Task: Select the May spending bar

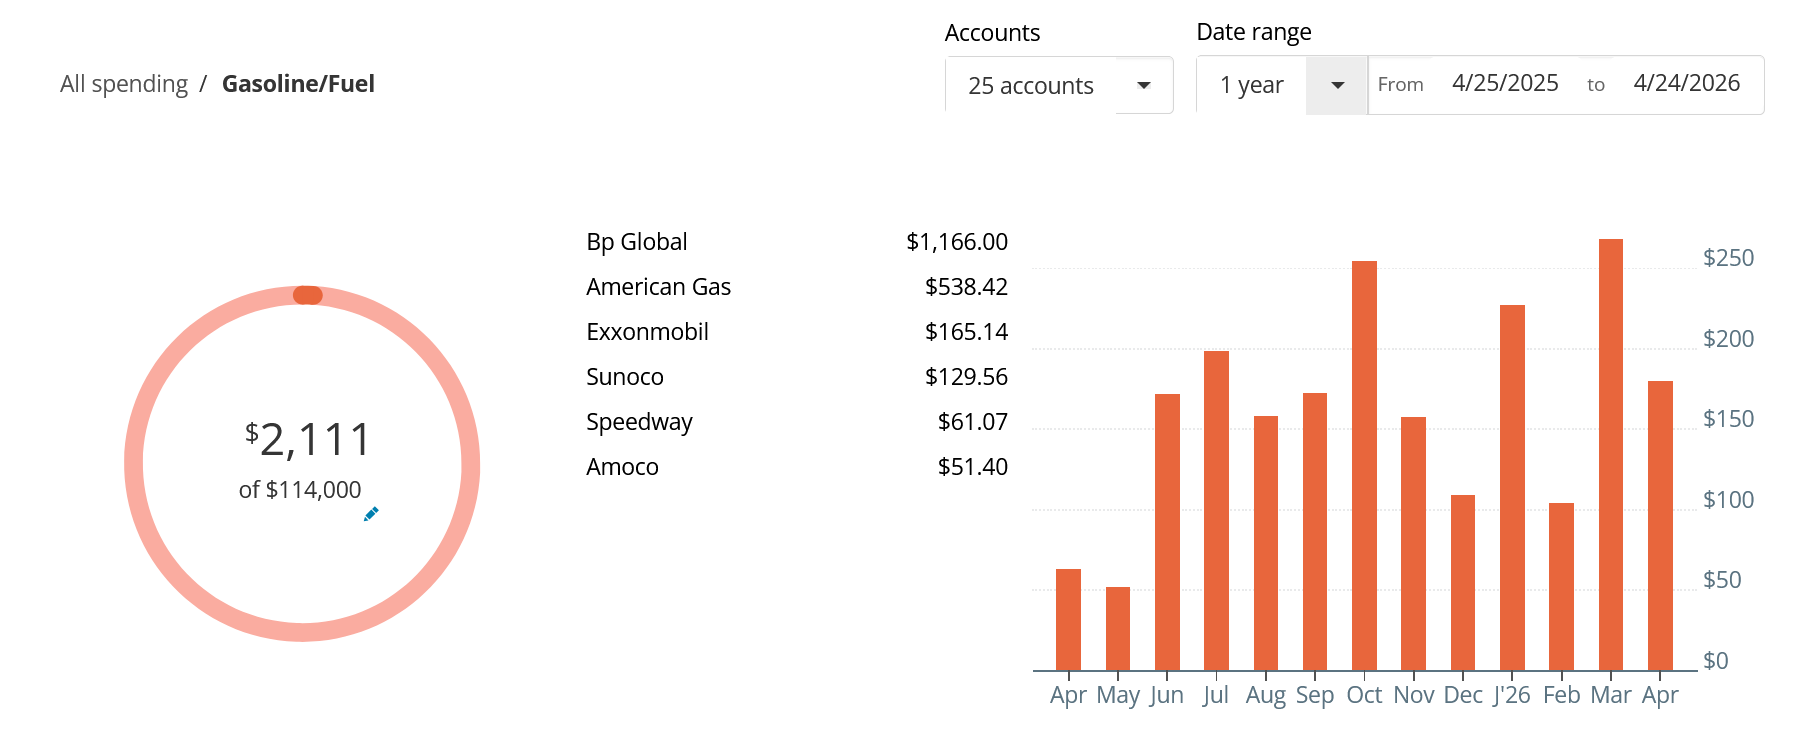Action: tap(1118, 629)
